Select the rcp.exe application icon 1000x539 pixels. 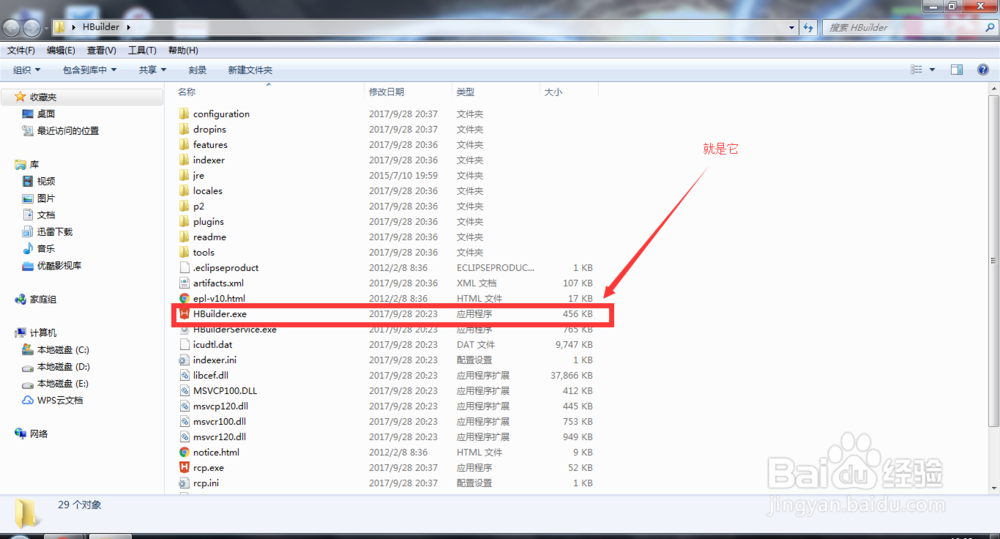[x=184, y=468]
